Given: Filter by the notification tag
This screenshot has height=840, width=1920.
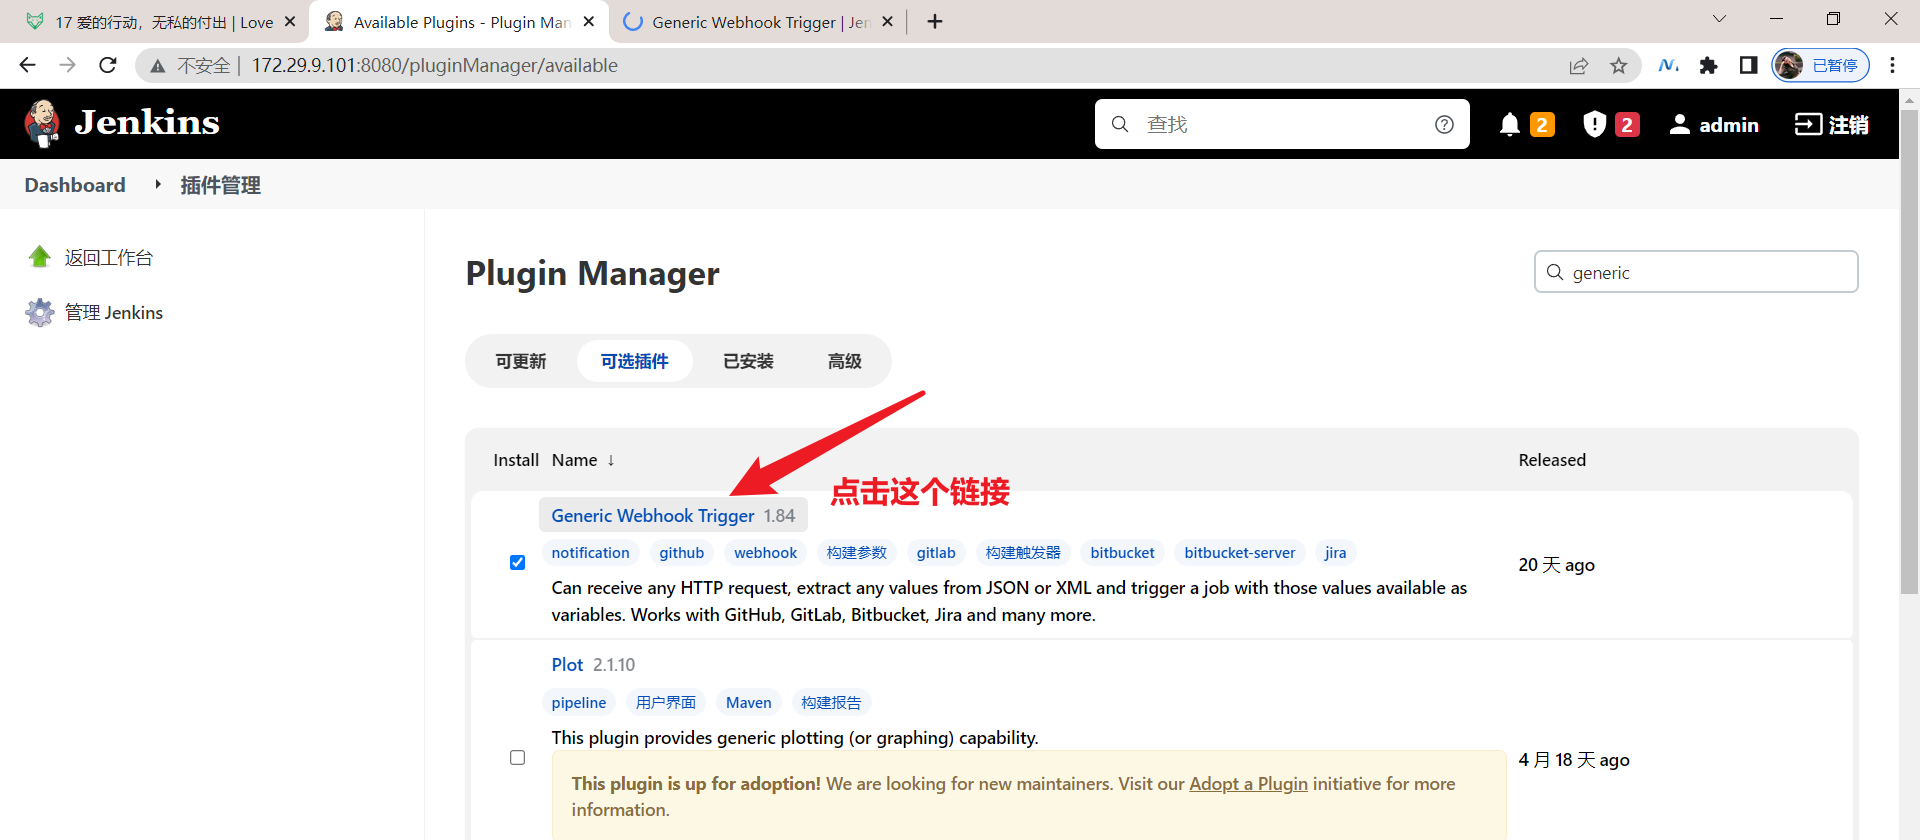Looking at the screenshot, I should pos(590,552).
